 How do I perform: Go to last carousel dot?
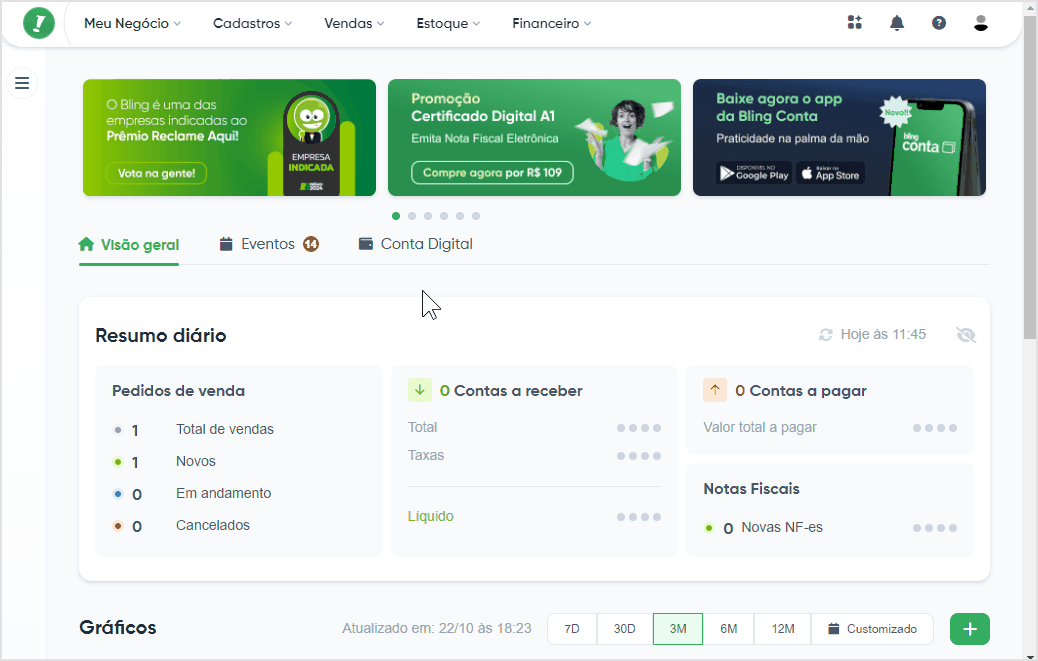click(x=476, y=216)
